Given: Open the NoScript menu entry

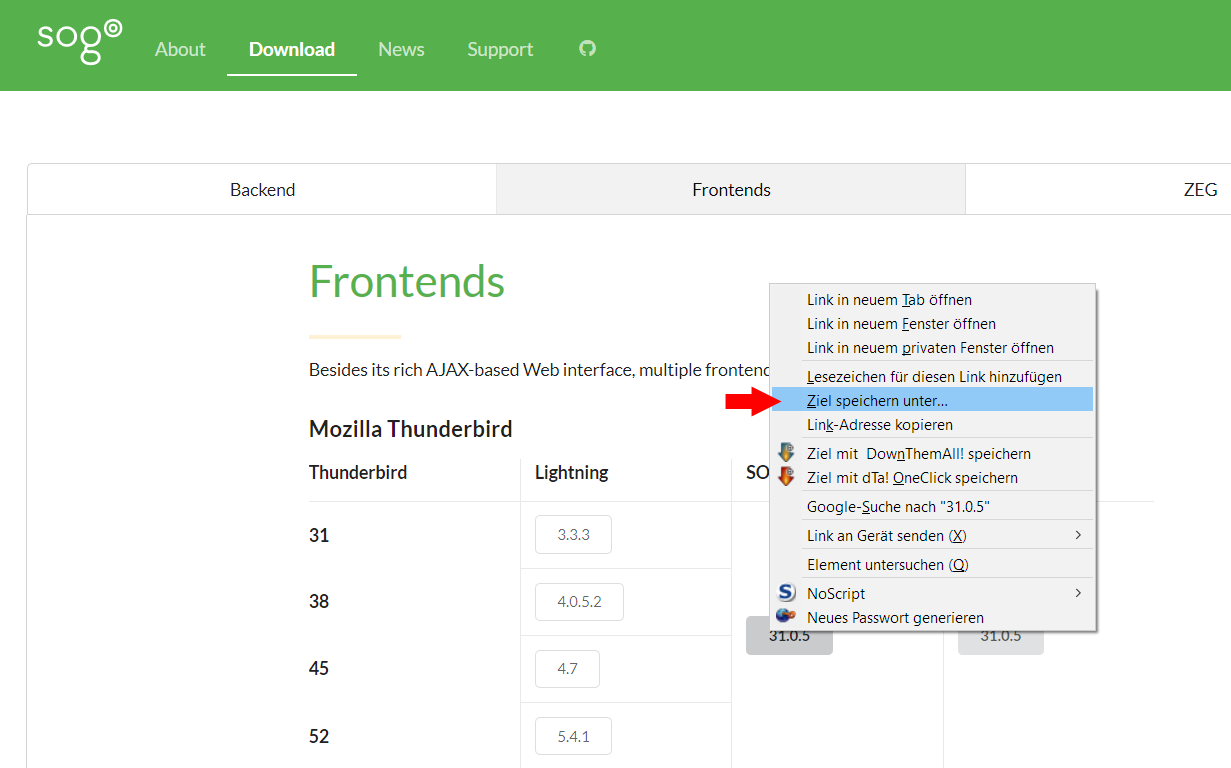Looking at the screenshot, I should pos(932,593).
